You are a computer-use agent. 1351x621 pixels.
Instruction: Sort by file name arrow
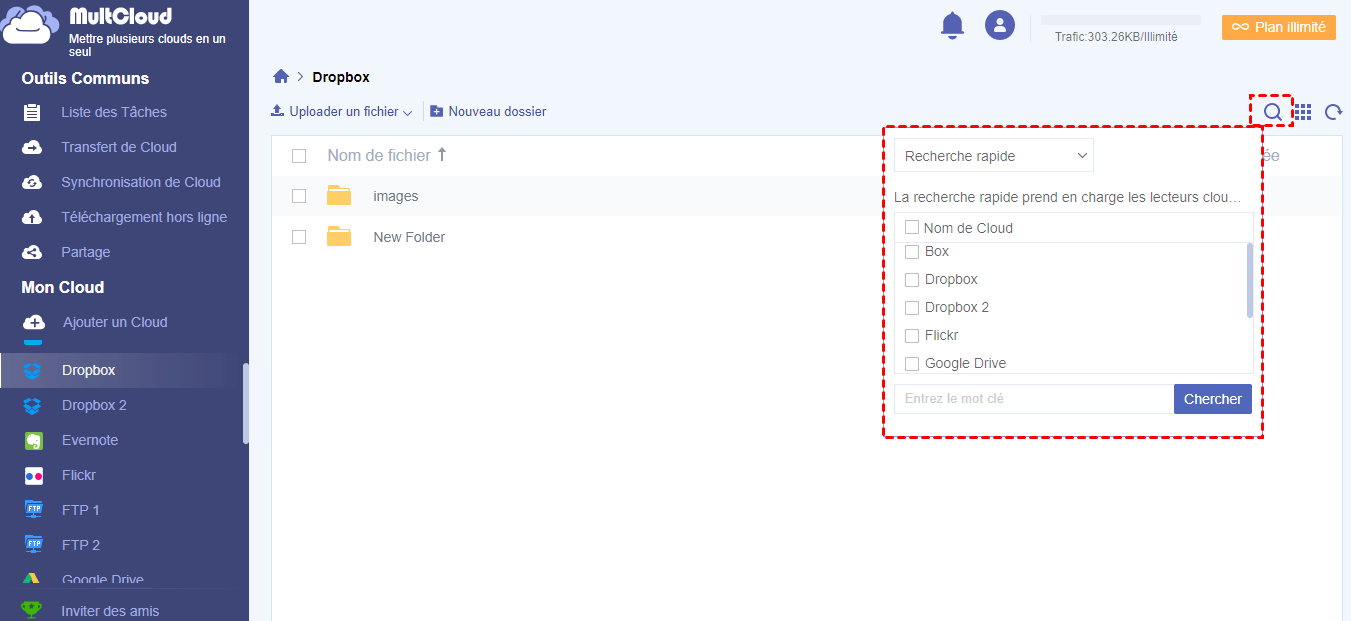[x=442, y=155]
